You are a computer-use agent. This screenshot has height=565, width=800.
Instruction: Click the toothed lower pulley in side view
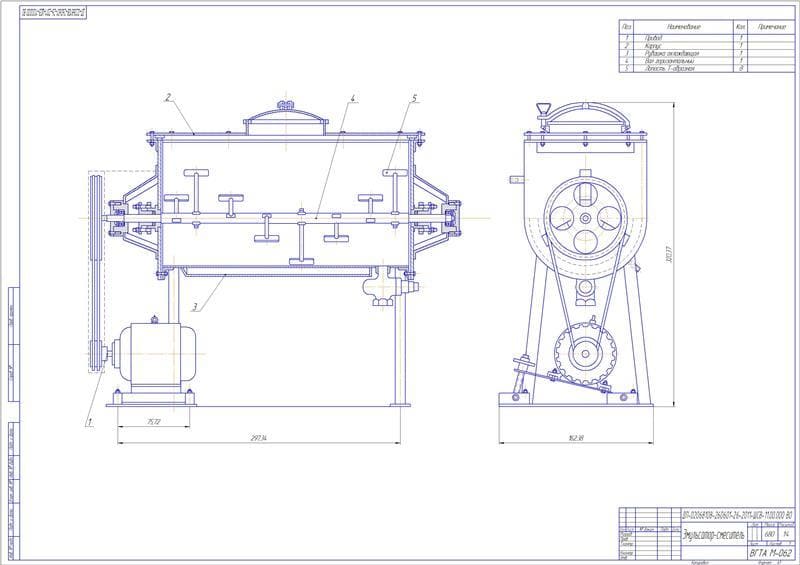pyautogui.click(x=585, y=353)
